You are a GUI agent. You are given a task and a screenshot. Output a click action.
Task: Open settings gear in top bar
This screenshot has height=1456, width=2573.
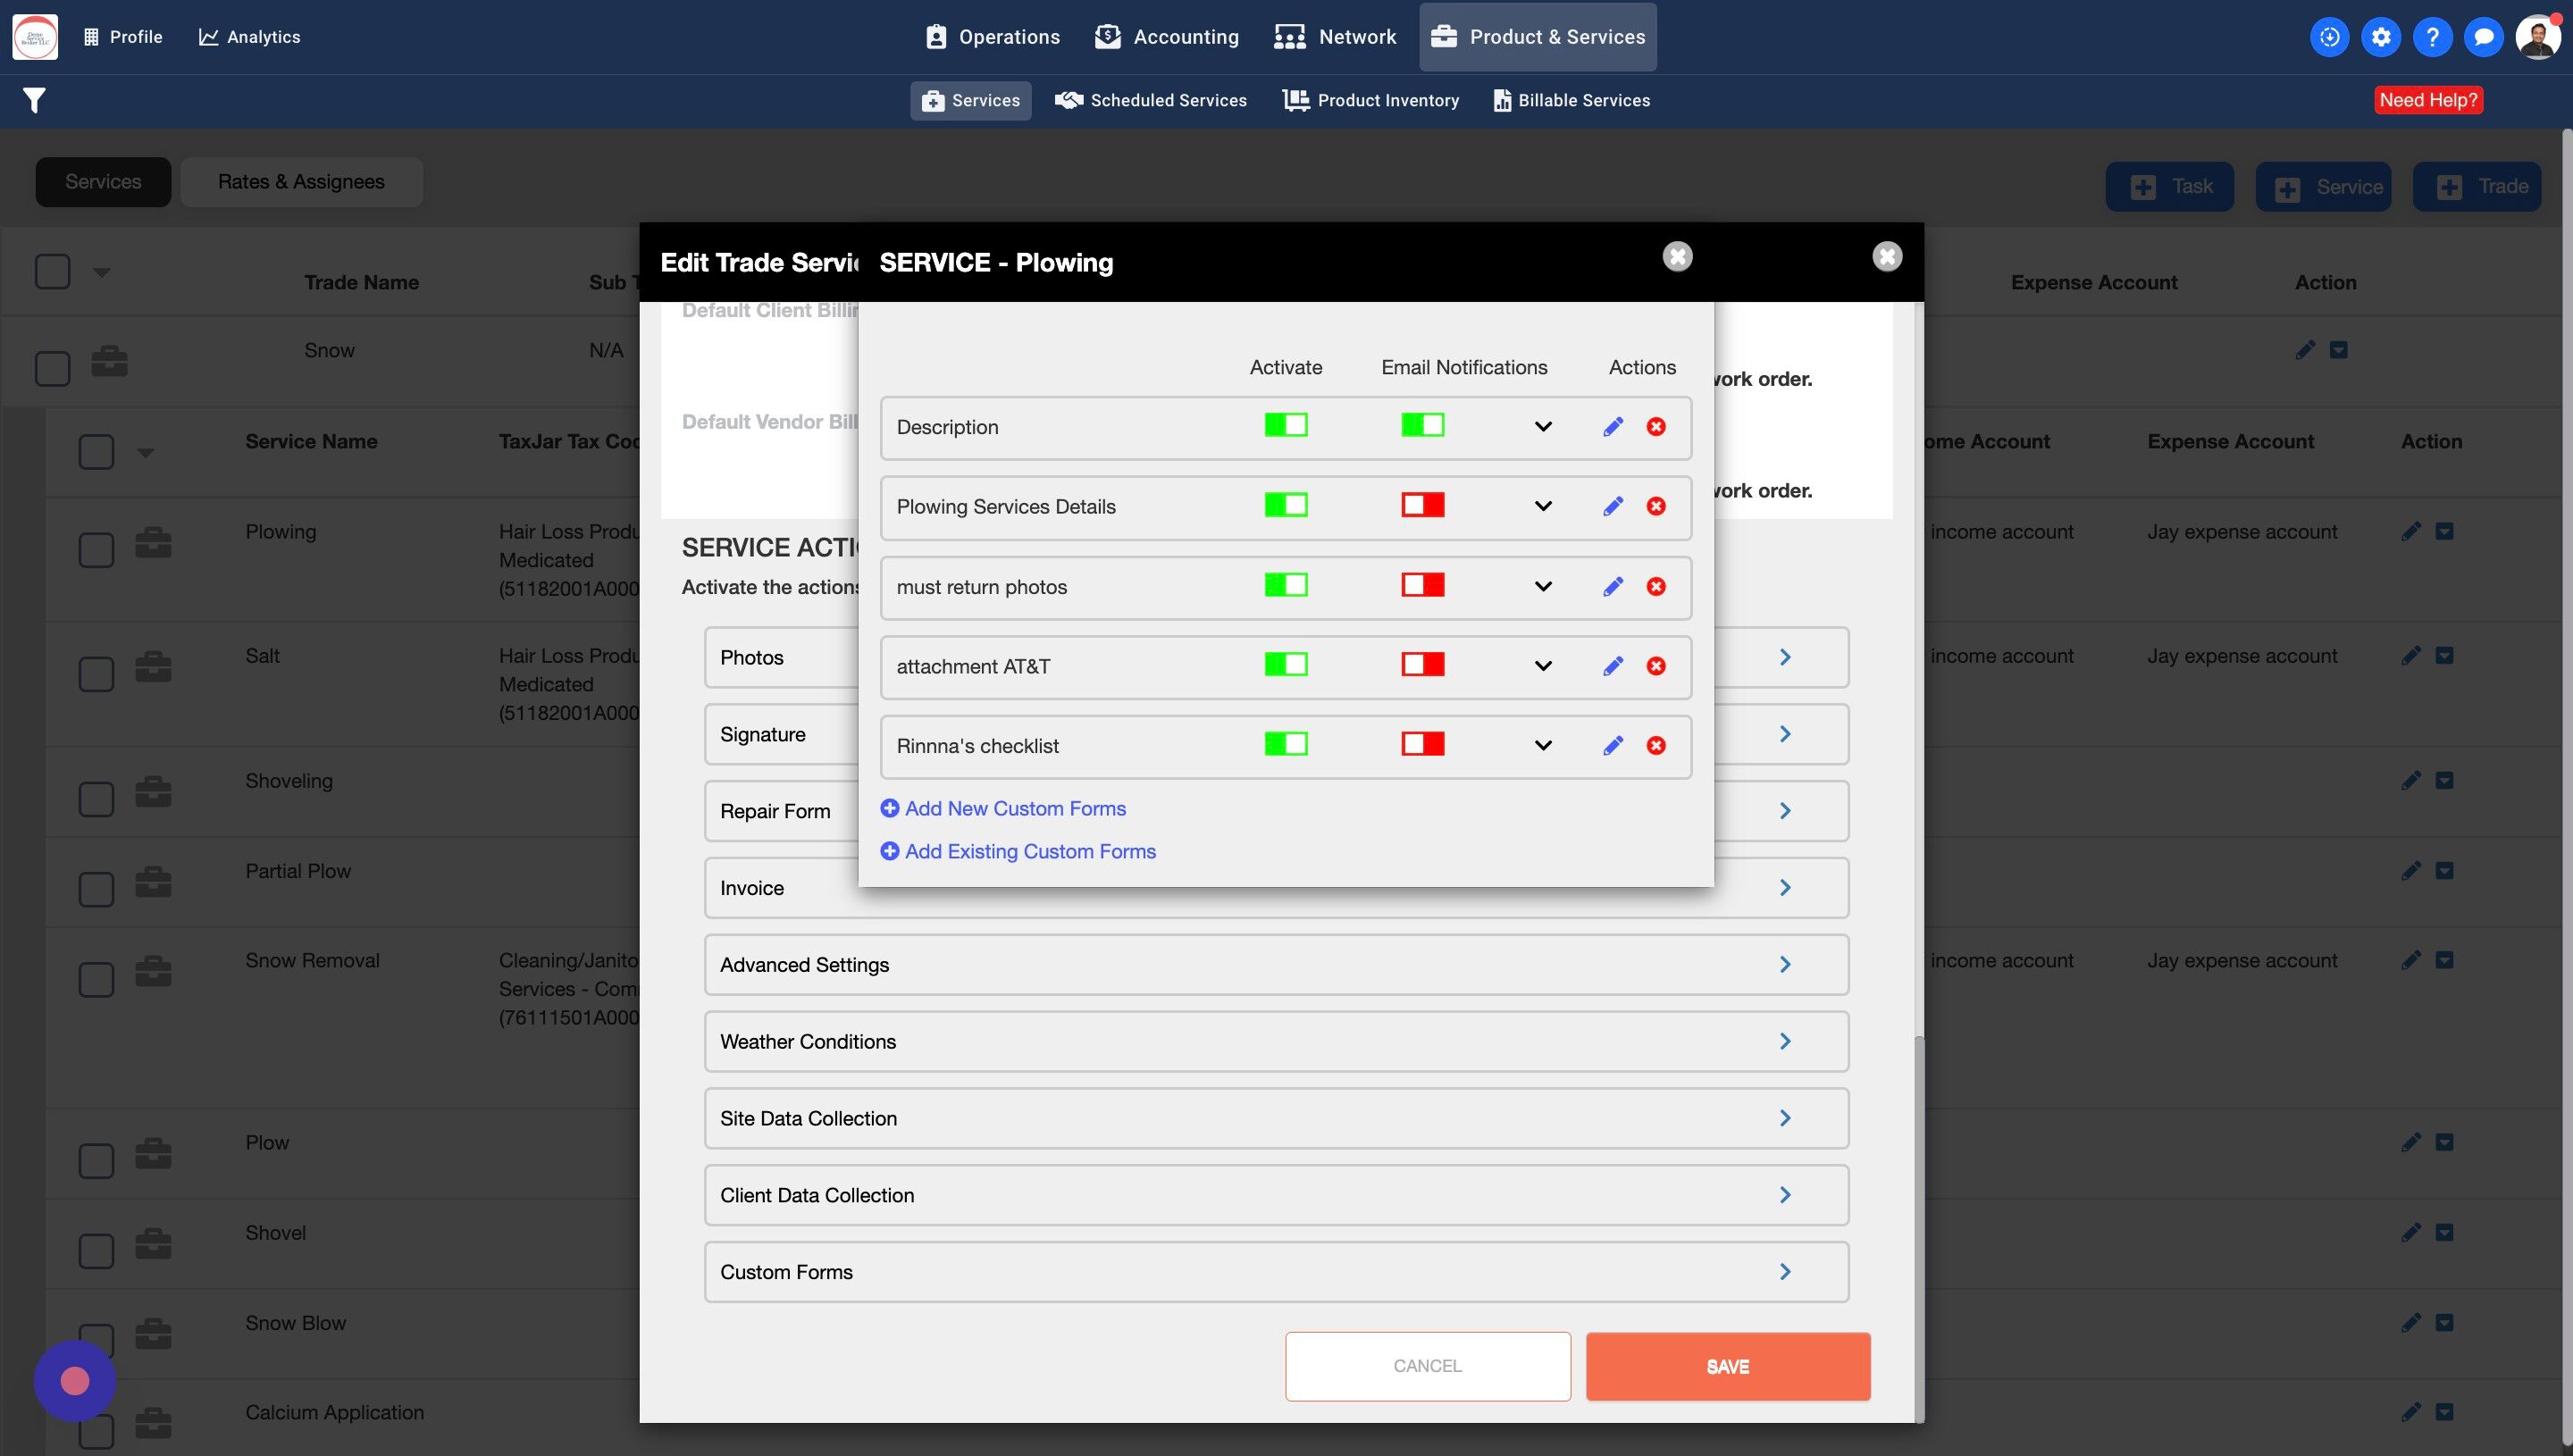pyautogui.click(x=2381, y=37)
